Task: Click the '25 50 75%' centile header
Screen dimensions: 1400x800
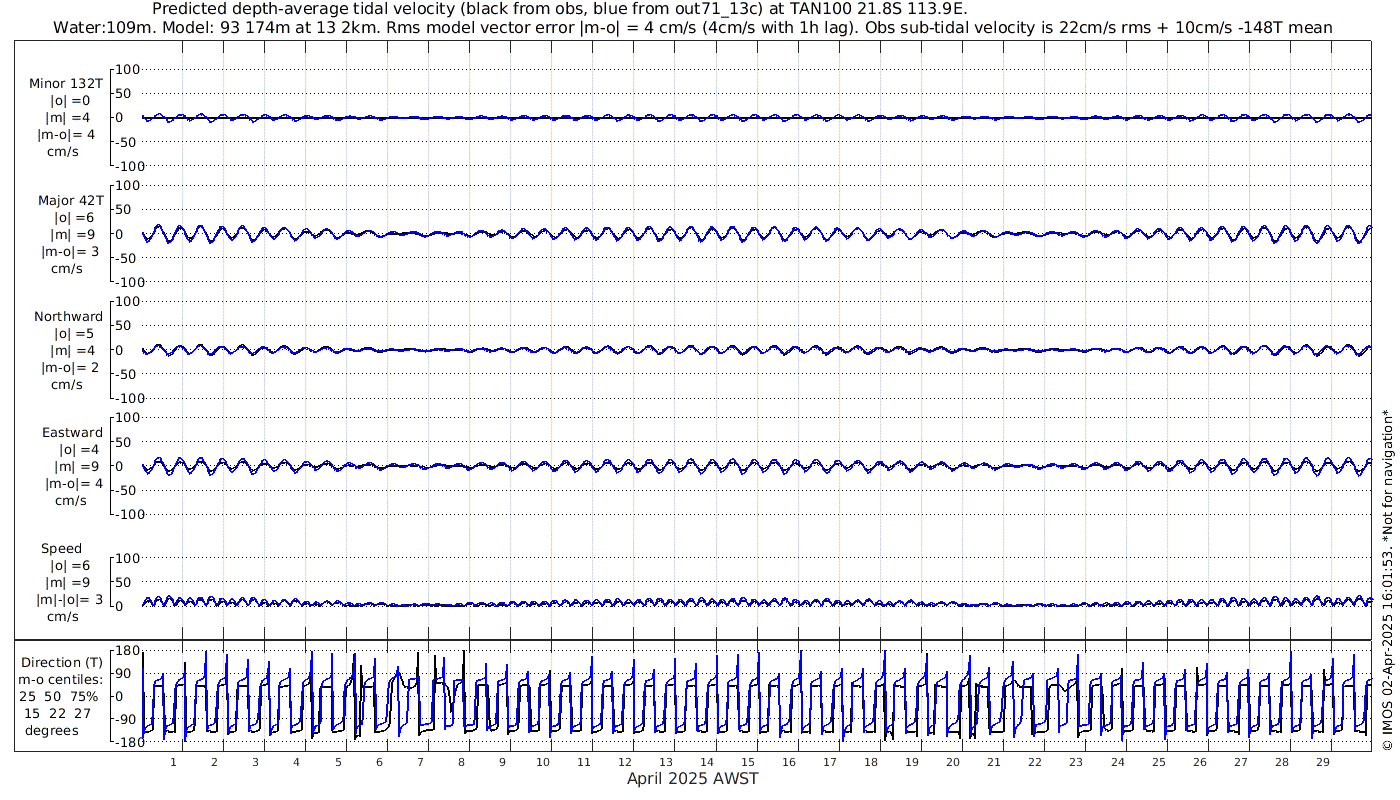Action: pyautogui.click(x=60, y=696)
